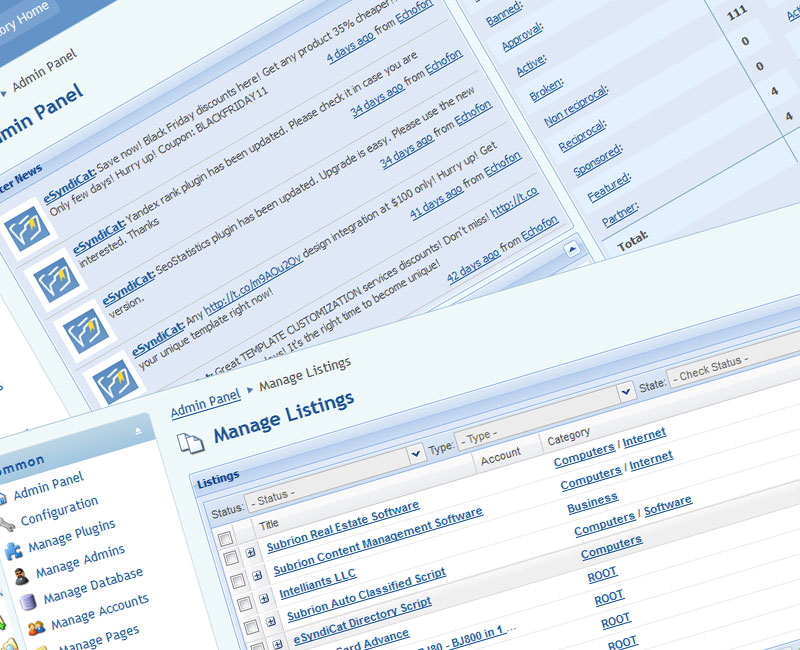Click eSyndiCat link on the Yandex rank news

(x=99, y=236)
